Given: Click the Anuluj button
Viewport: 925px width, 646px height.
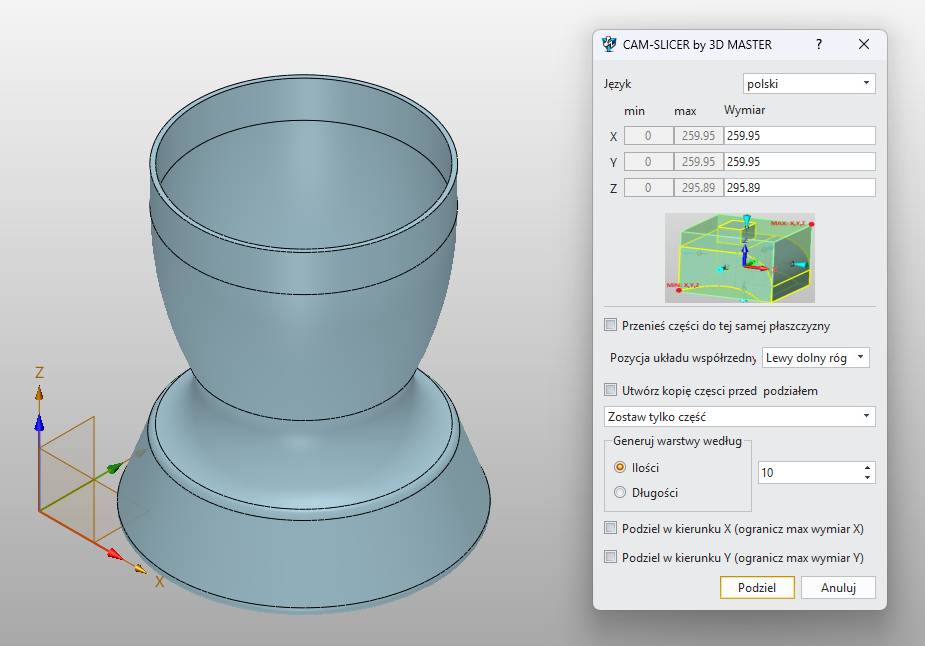Looking at the screenshot, I should point(838,587).
